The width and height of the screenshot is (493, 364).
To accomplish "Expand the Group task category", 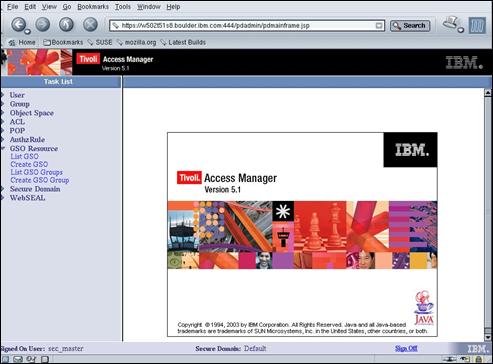I will (x=3, y=104).
